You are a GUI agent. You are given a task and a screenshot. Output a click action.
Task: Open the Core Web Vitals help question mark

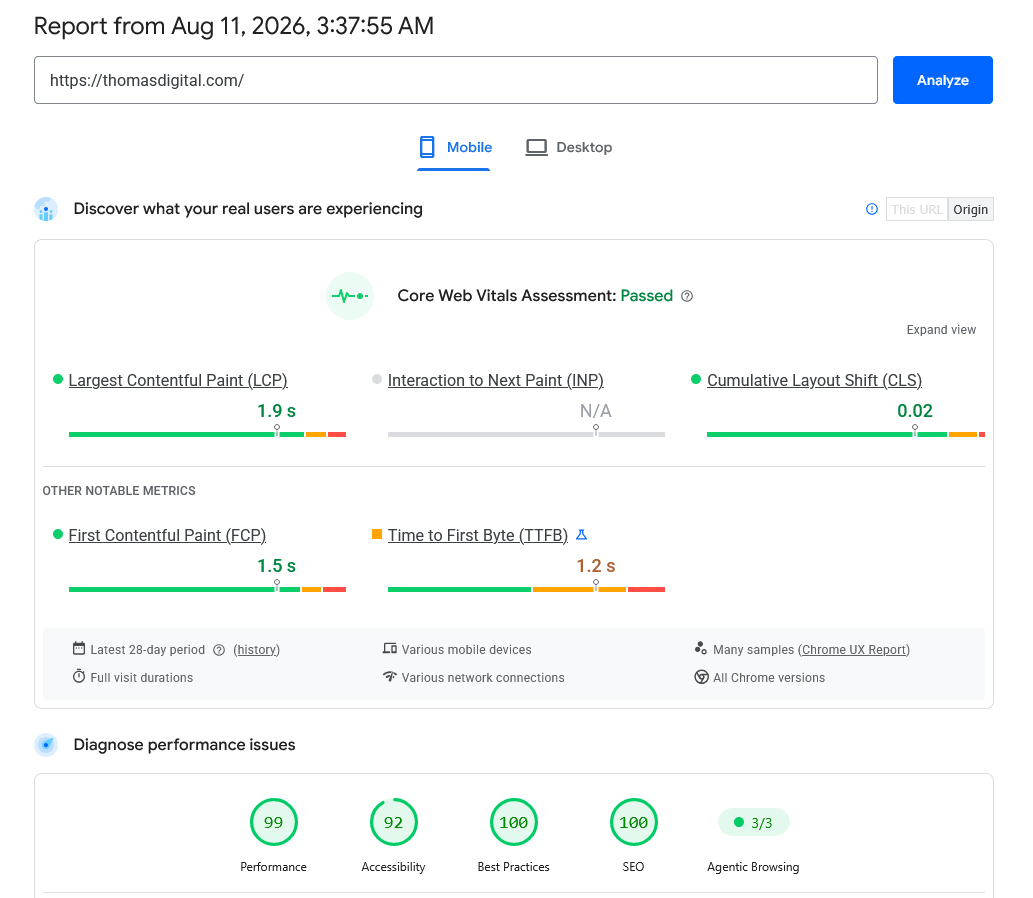coord(687,296)
